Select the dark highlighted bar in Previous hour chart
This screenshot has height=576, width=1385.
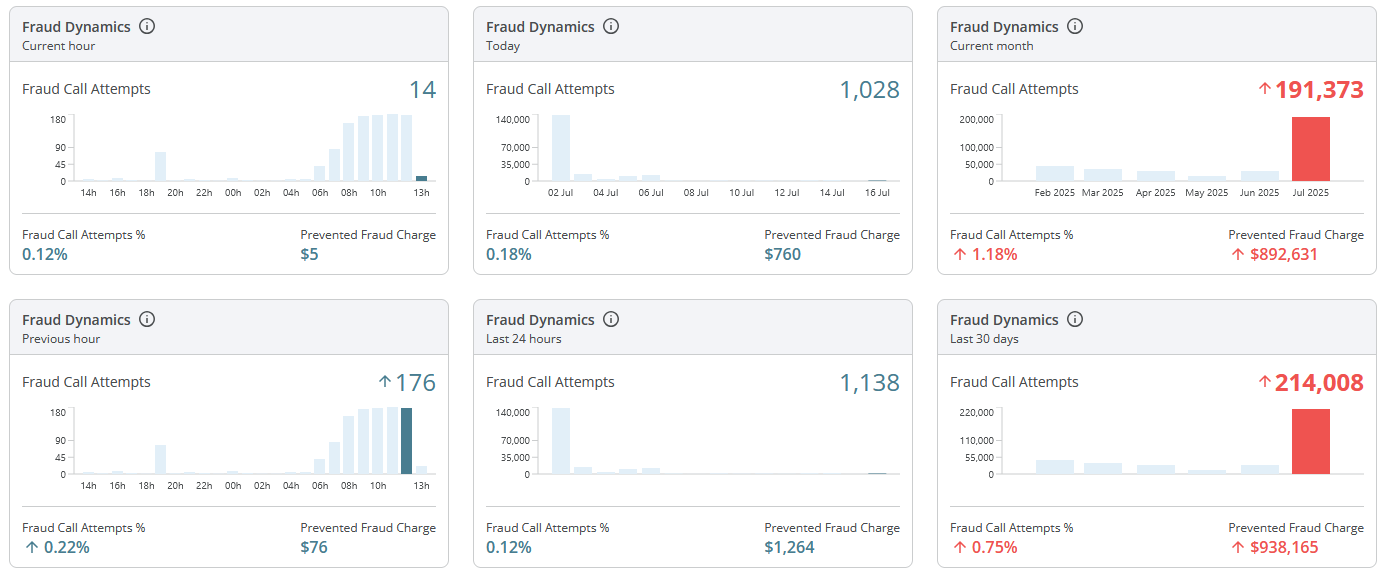click(406, 441)
